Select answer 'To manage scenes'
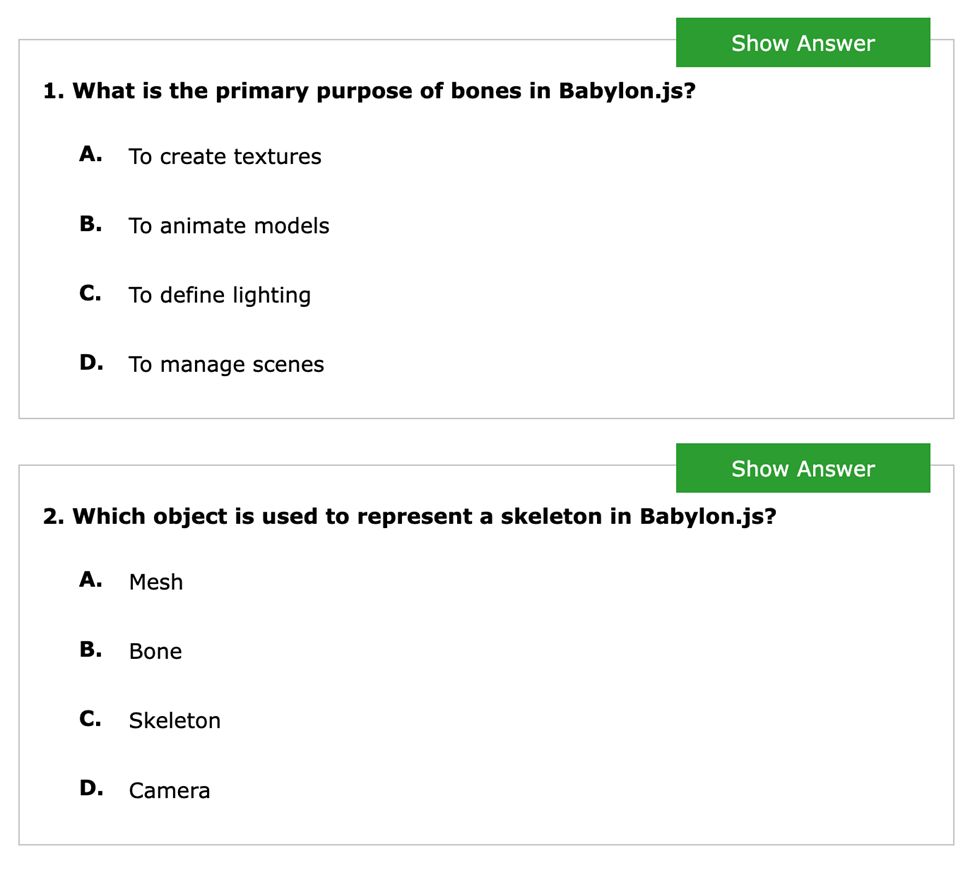Viewport: 975px width, 878px height. (226, 364)
